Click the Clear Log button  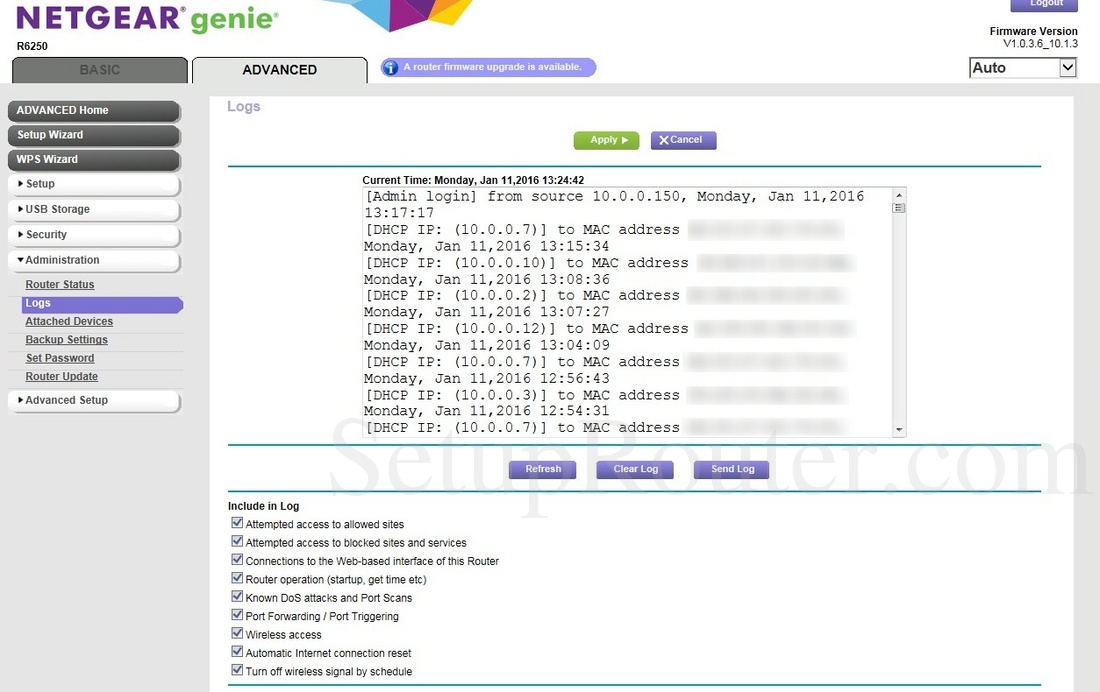tap(635, 470)
